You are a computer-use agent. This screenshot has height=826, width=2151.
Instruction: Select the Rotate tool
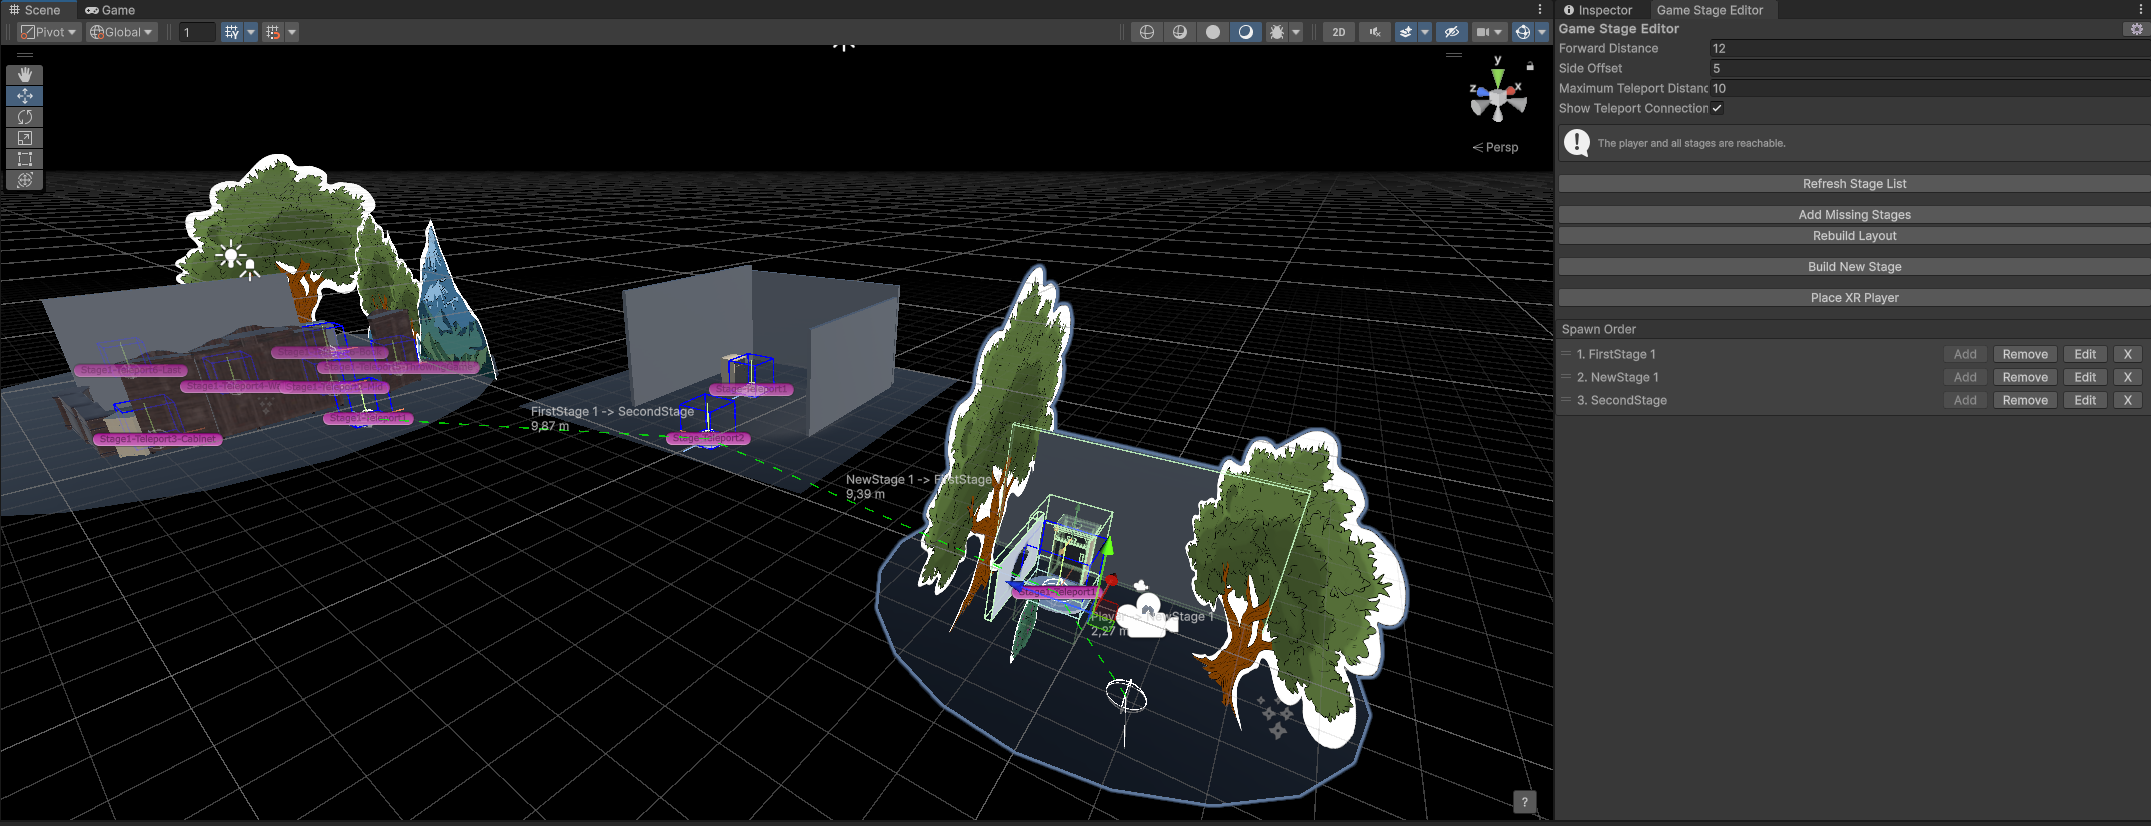25,117
